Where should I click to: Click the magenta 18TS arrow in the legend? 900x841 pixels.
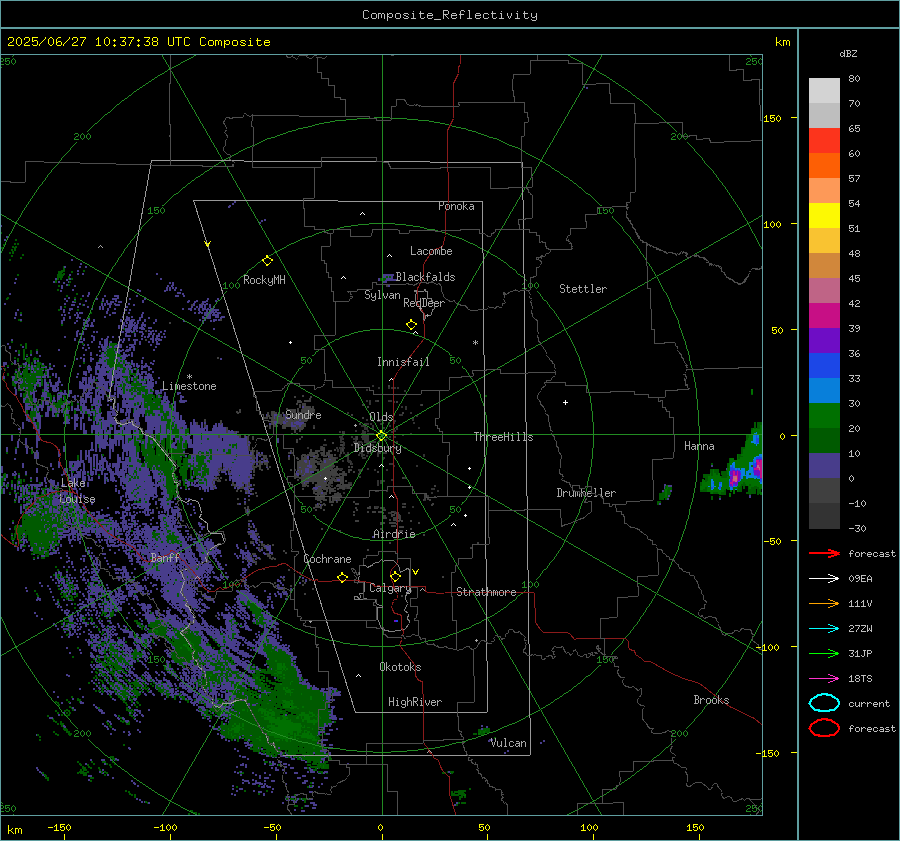(x=824, y=679)
